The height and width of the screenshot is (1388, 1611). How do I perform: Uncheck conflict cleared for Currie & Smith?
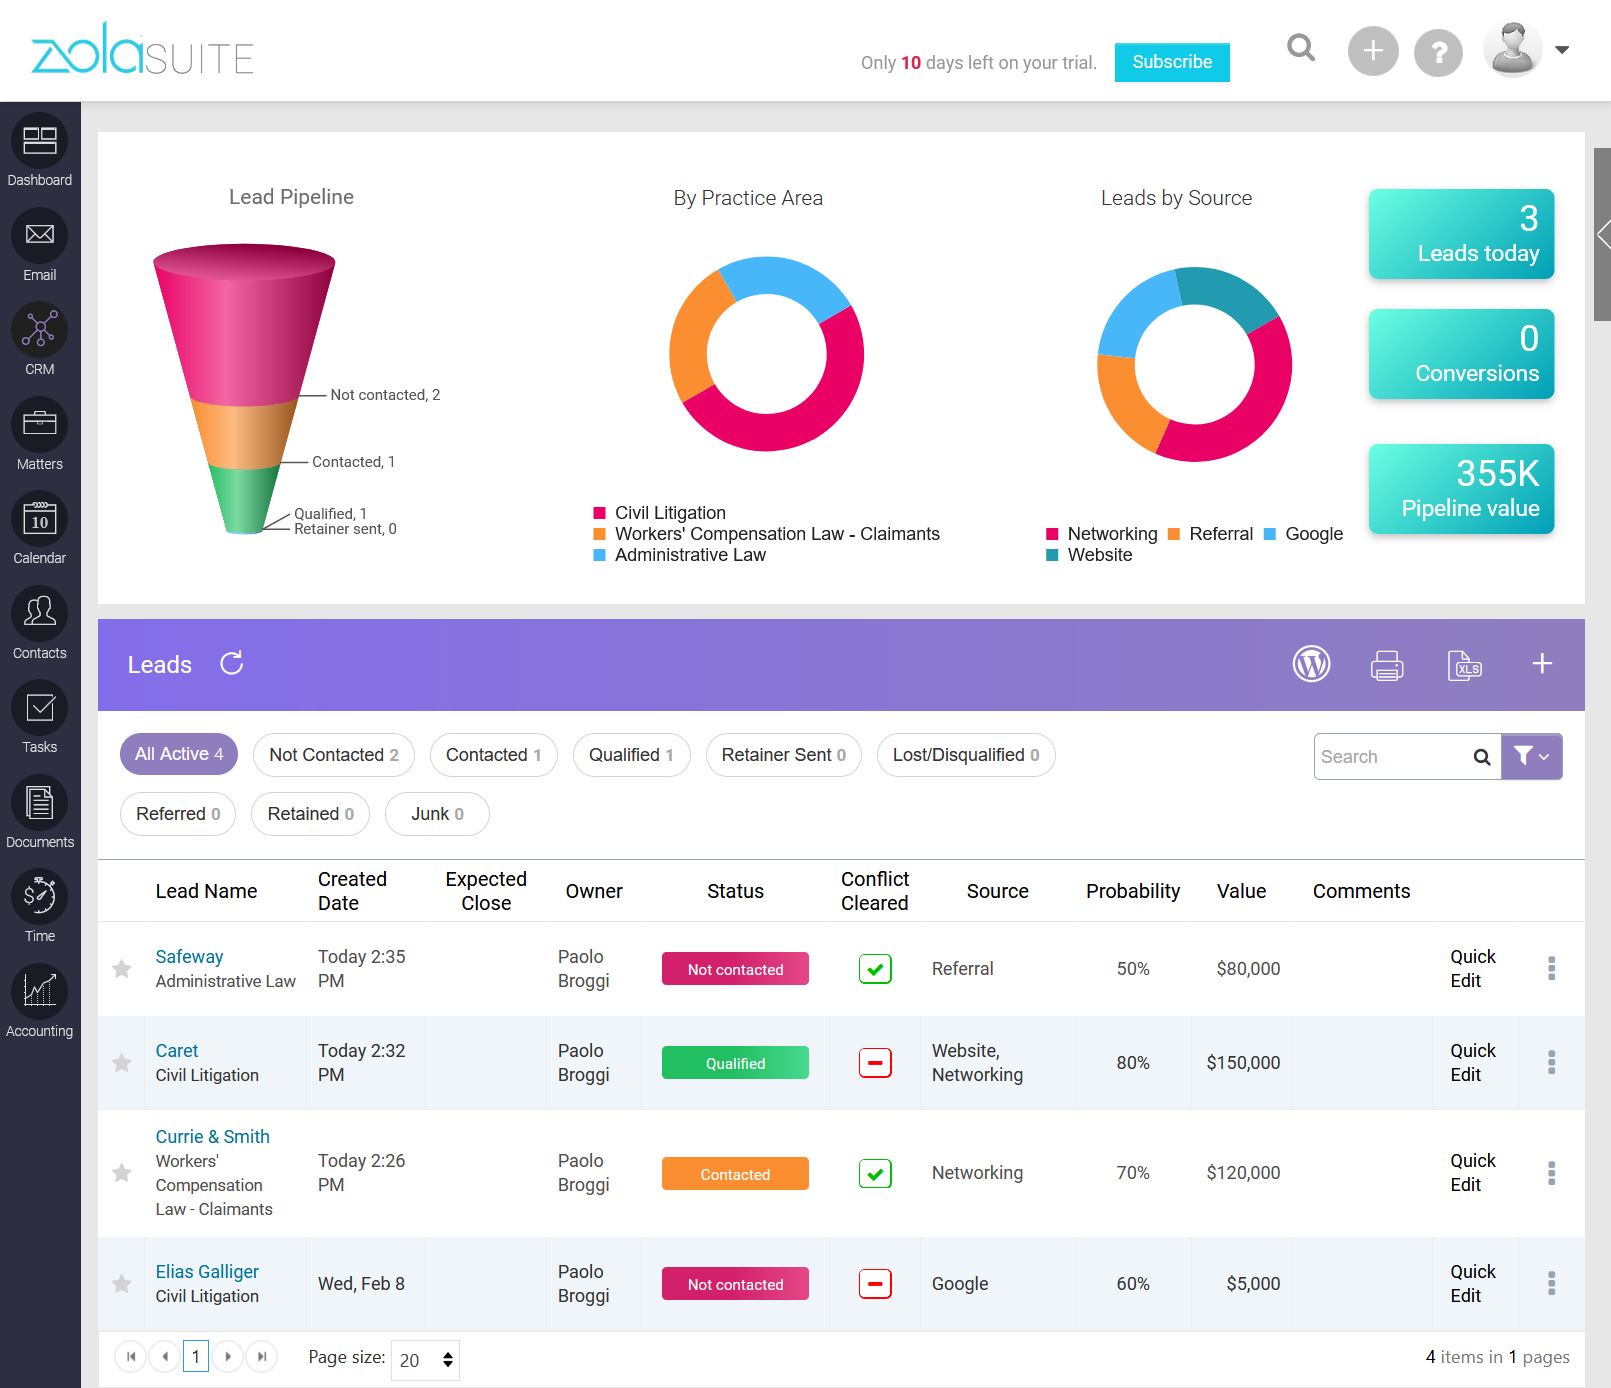click(875, 1173)
